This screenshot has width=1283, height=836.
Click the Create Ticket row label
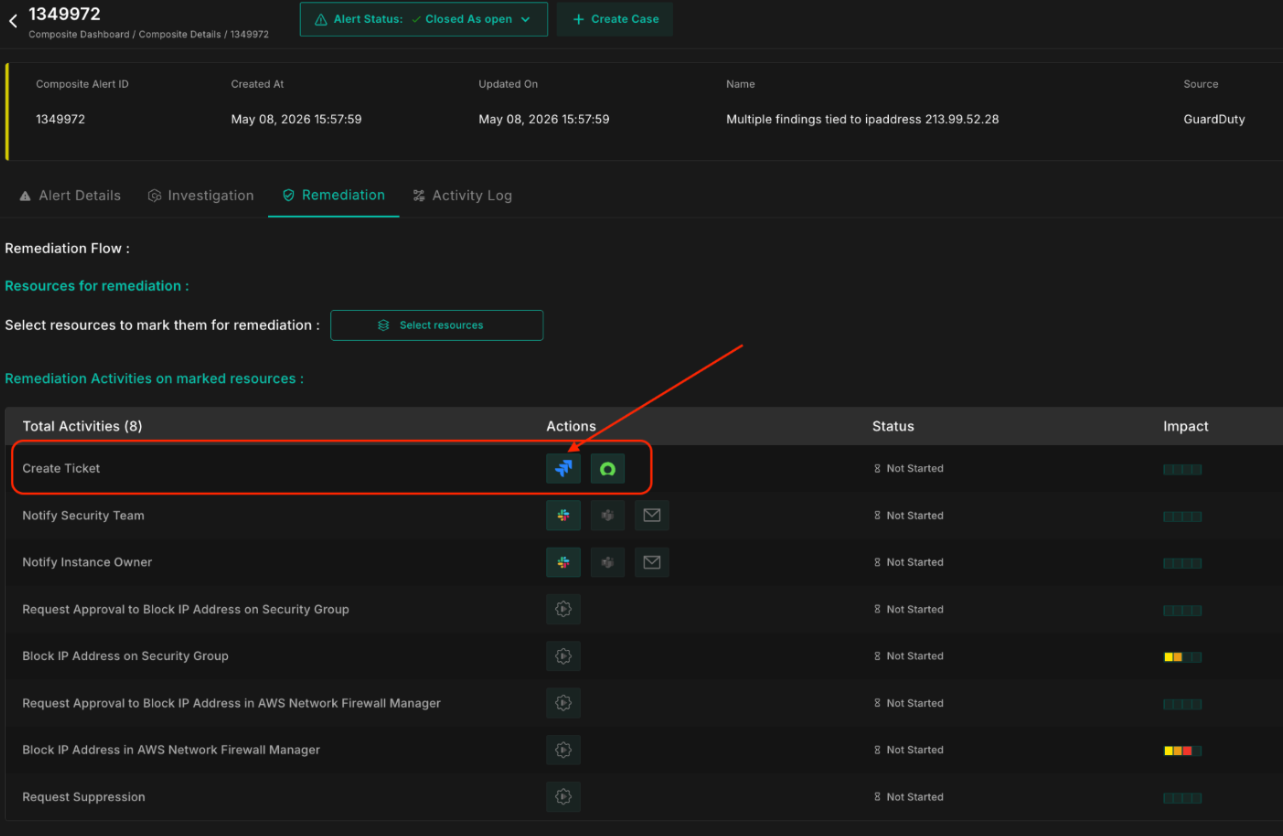click(61, 468)
